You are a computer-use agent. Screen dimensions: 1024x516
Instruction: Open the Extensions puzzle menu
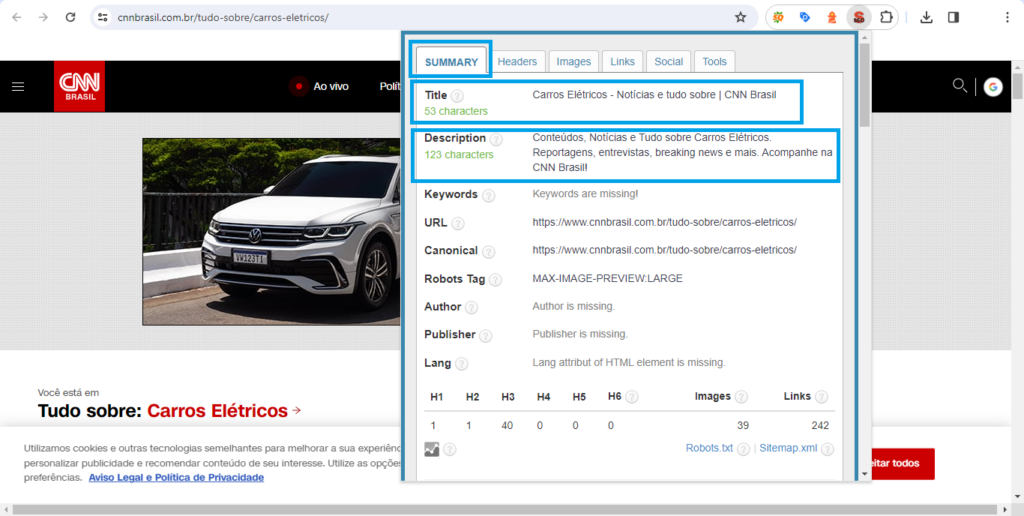pos(886,18)
